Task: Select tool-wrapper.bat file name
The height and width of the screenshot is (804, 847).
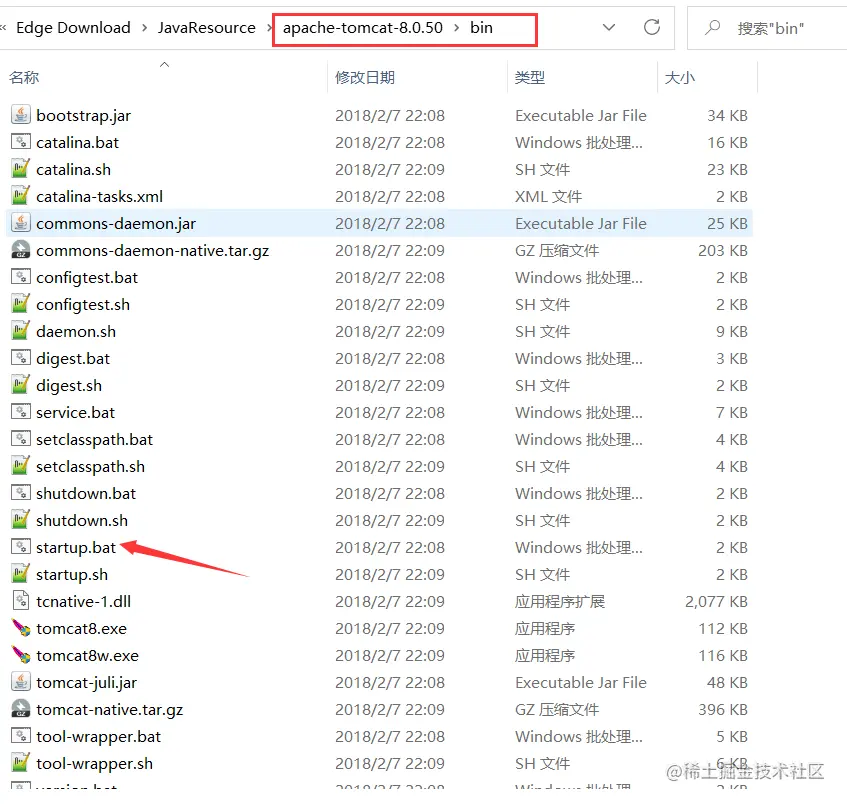Action: coord(99,736)
